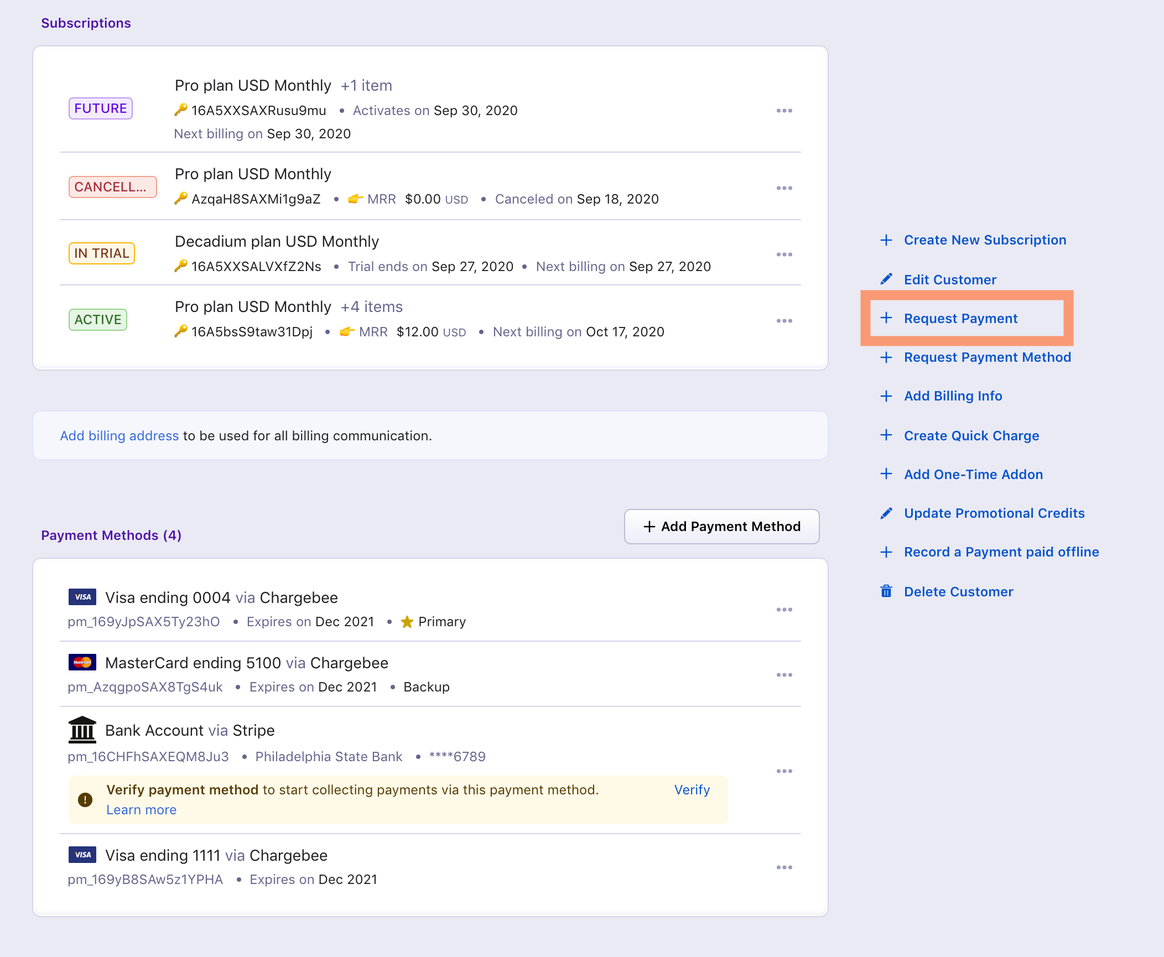Click the bank building icon
The width and height of the screenshot is (1164, 957).
(x=82, y=730)
